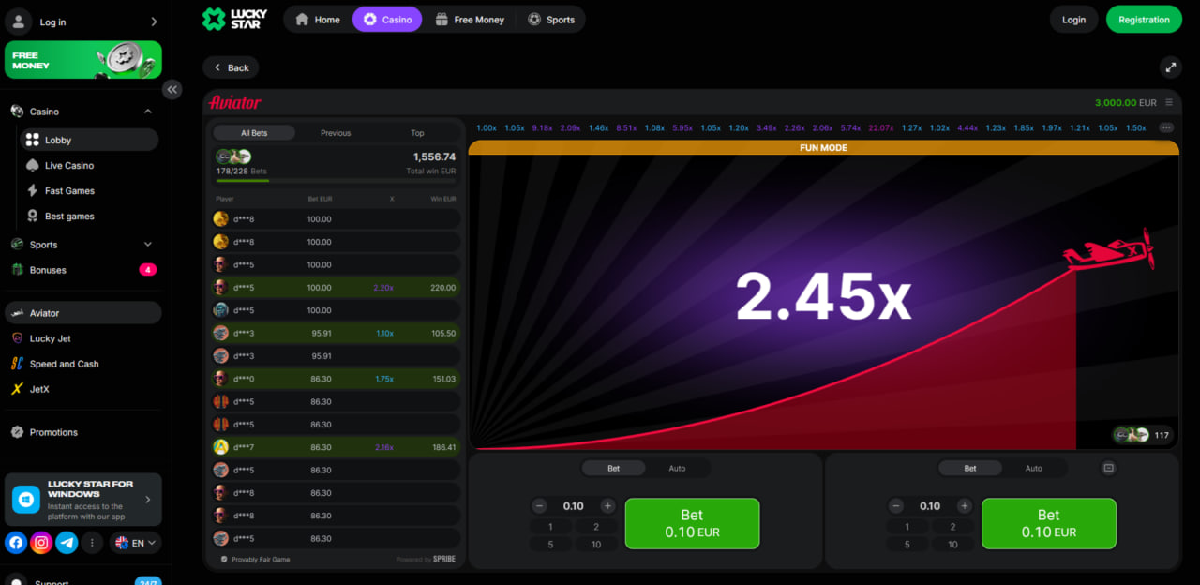Click the right bet amount field 0.10
Viewport: 1200px width, 585px height.
tap(930, 506)
